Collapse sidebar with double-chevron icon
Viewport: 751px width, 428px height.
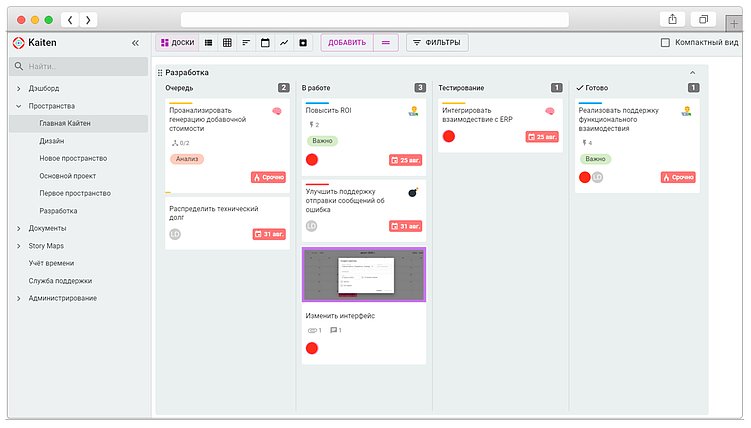pyautogui.click(x=136, y=43)
